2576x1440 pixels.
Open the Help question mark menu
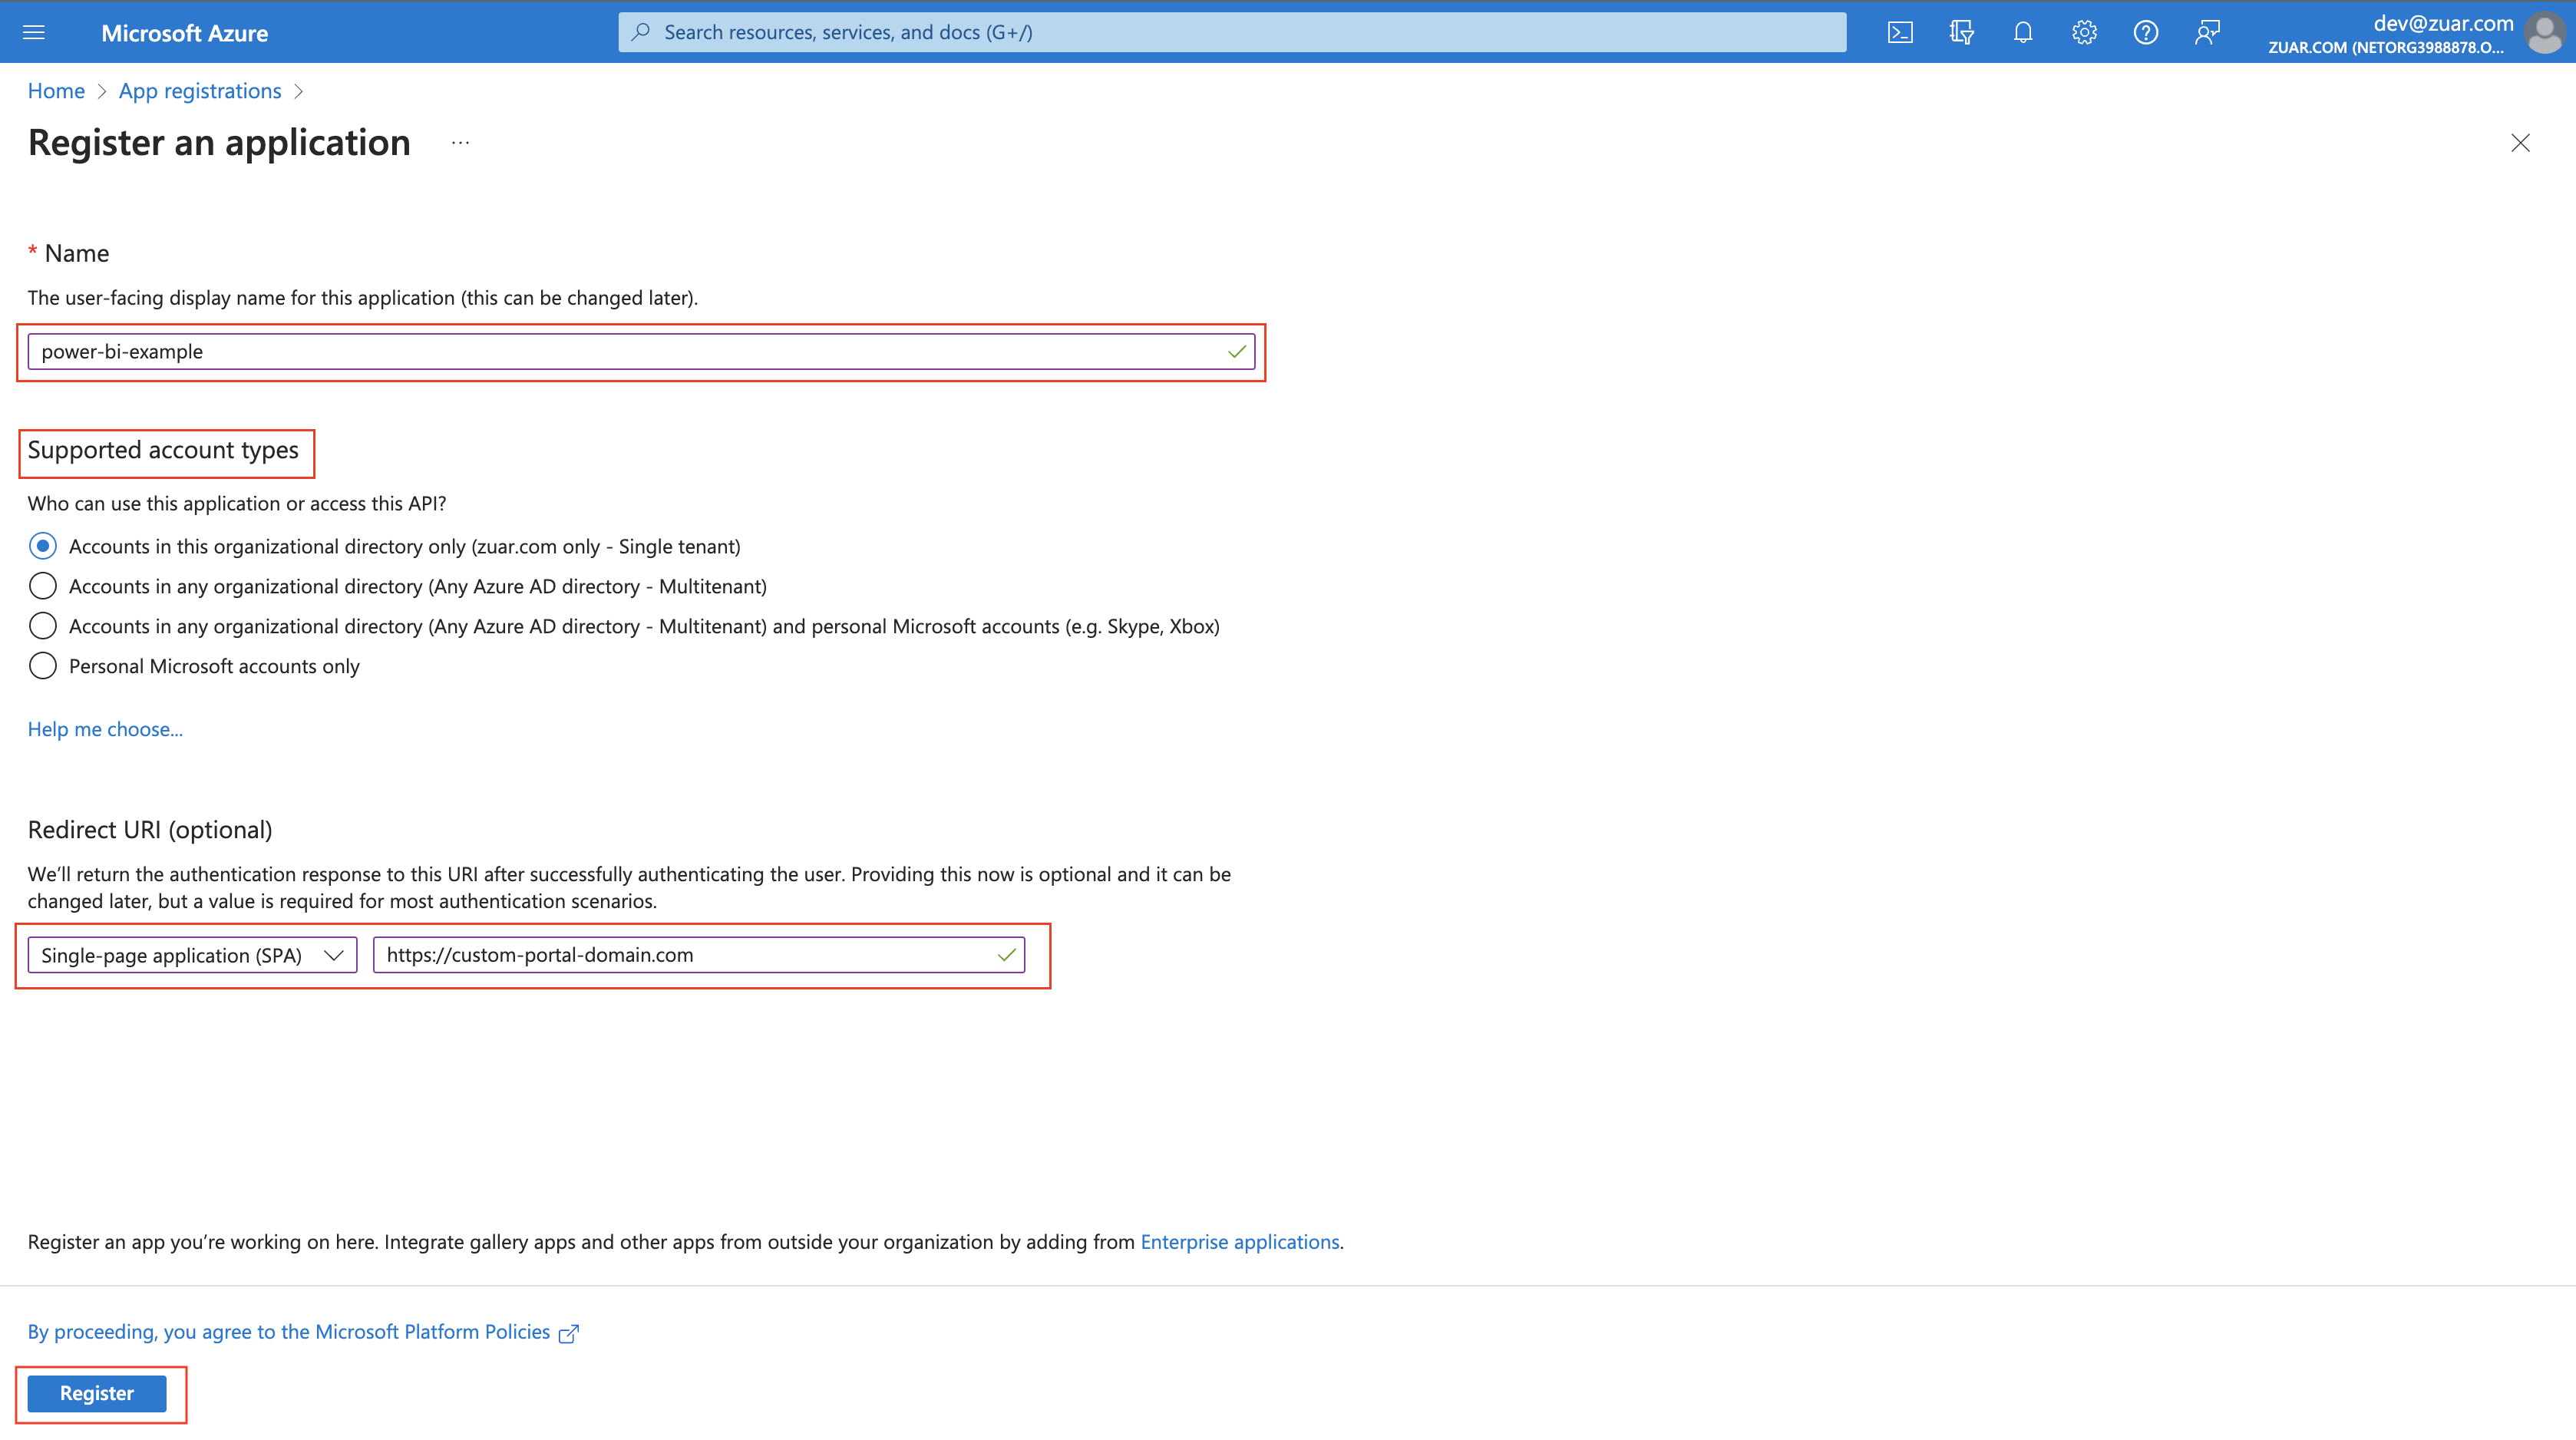(2145, 33)
